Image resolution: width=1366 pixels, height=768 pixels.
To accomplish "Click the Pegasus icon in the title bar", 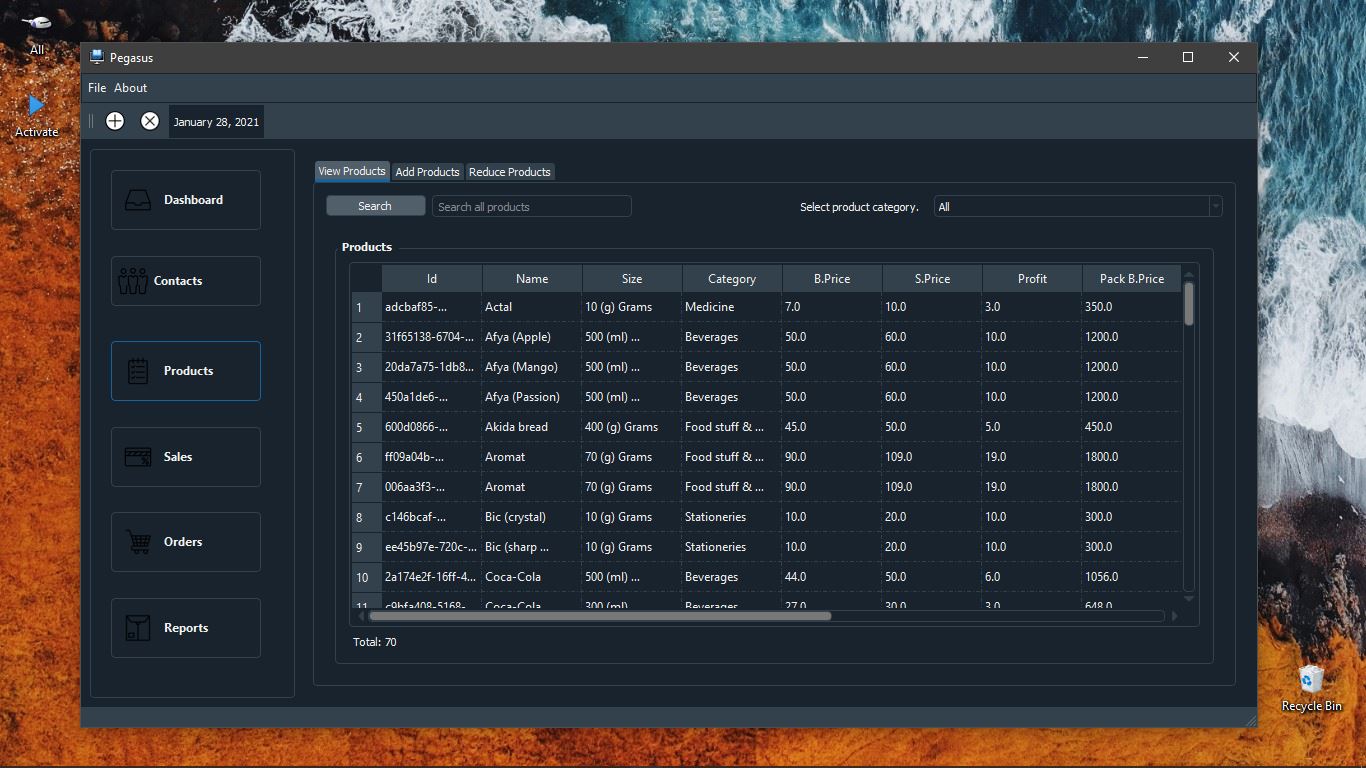I will 97,57.
